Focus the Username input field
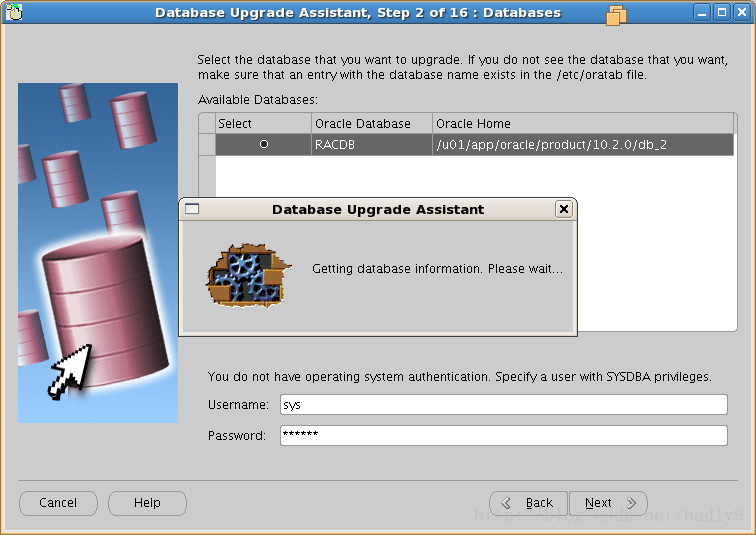Image resolution: width=756 pixels, height=535 pixels. [504, 404]
